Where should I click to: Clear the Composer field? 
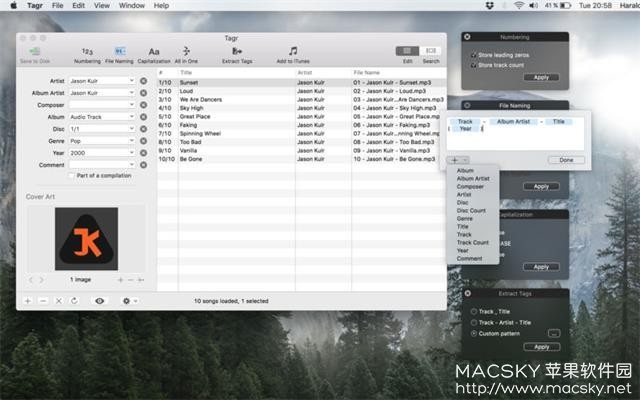click(x=143, y=105)
